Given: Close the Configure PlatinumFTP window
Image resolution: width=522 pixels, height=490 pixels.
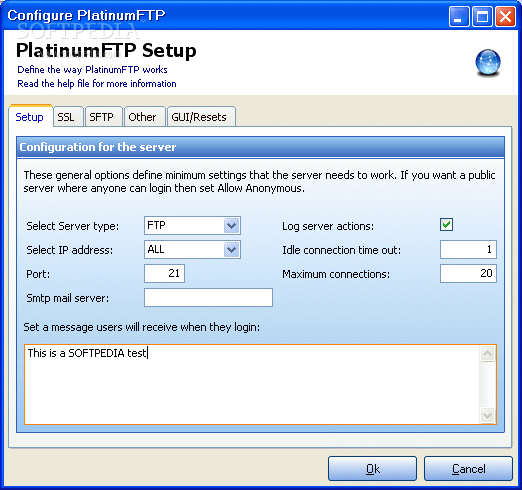Looking at the screenshot, I should point(505,16).
